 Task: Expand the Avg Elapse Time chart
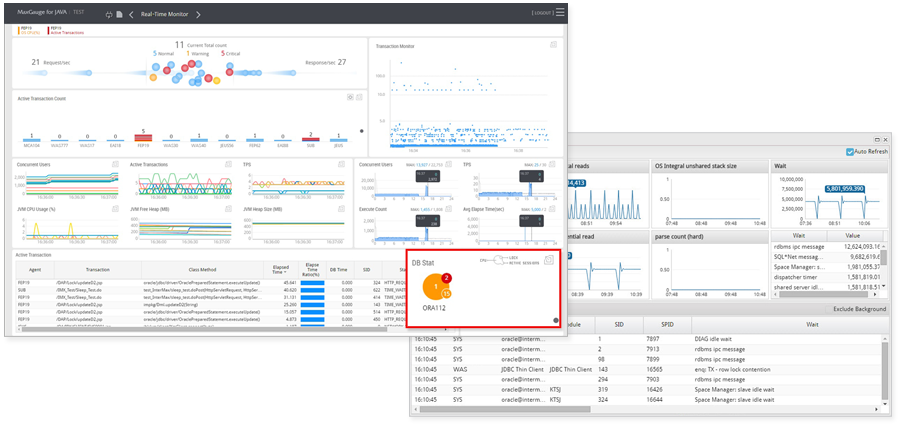pyautogui.click(x=553, y=209)
